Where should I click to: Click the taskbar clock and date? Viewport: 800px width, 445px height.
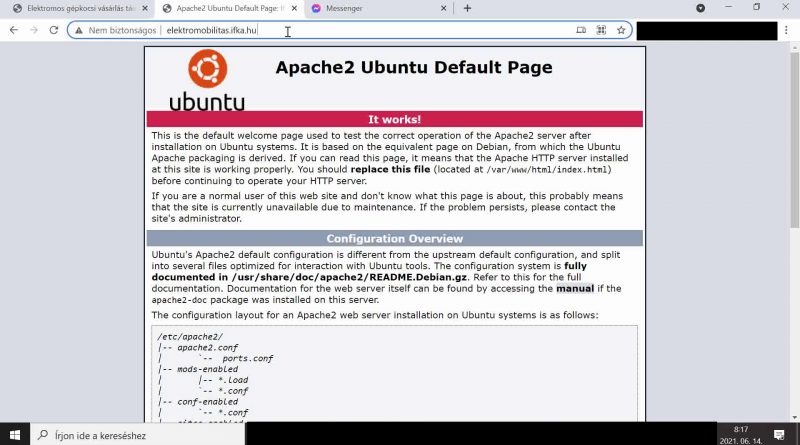[741, 435]
